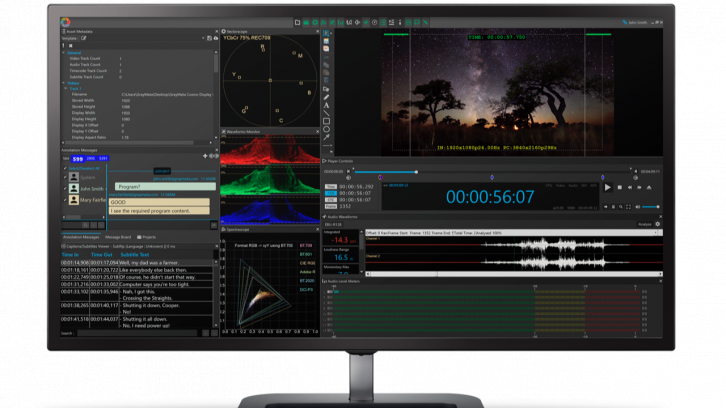Switch to the Message Board tab

click(118, 237)
